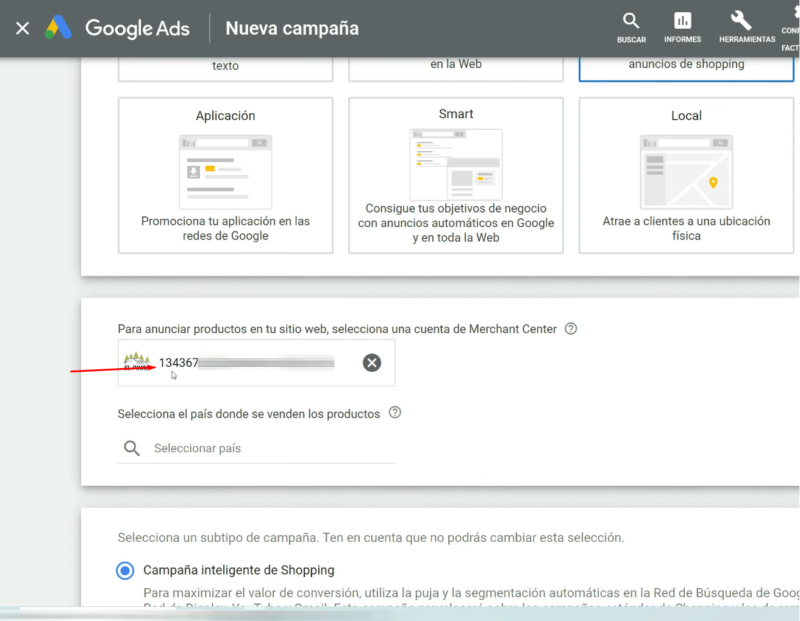Open help for product sales country

pos(395,412)
